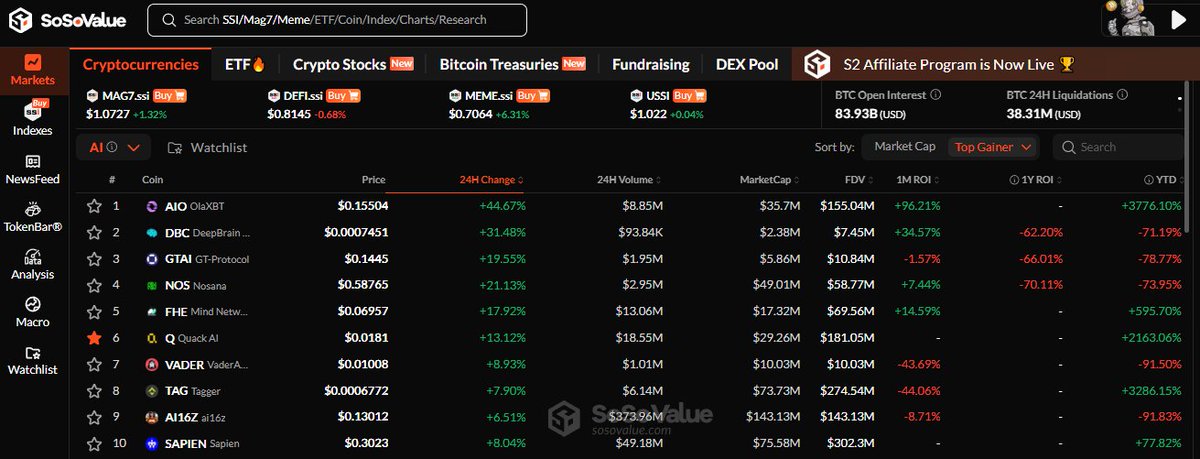Click the AI16Z coin icon
This screenshot has width=1200, height=459.
152,417
